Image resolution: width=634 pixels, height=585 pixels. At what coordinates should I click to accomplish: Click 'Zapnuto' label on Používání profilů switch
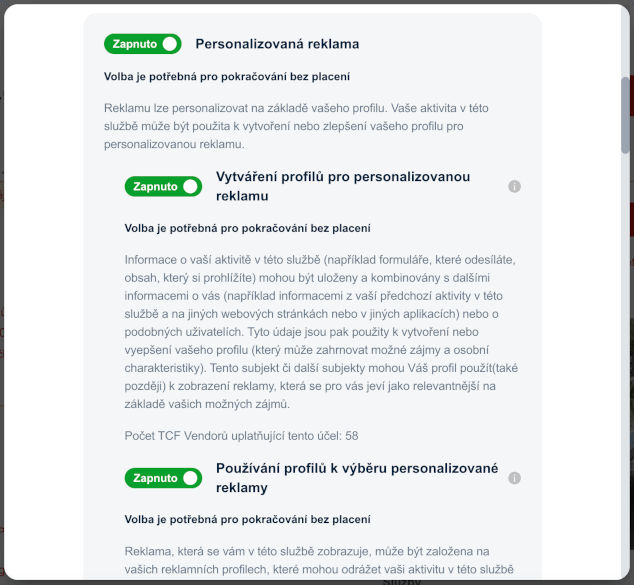point(155,478)
